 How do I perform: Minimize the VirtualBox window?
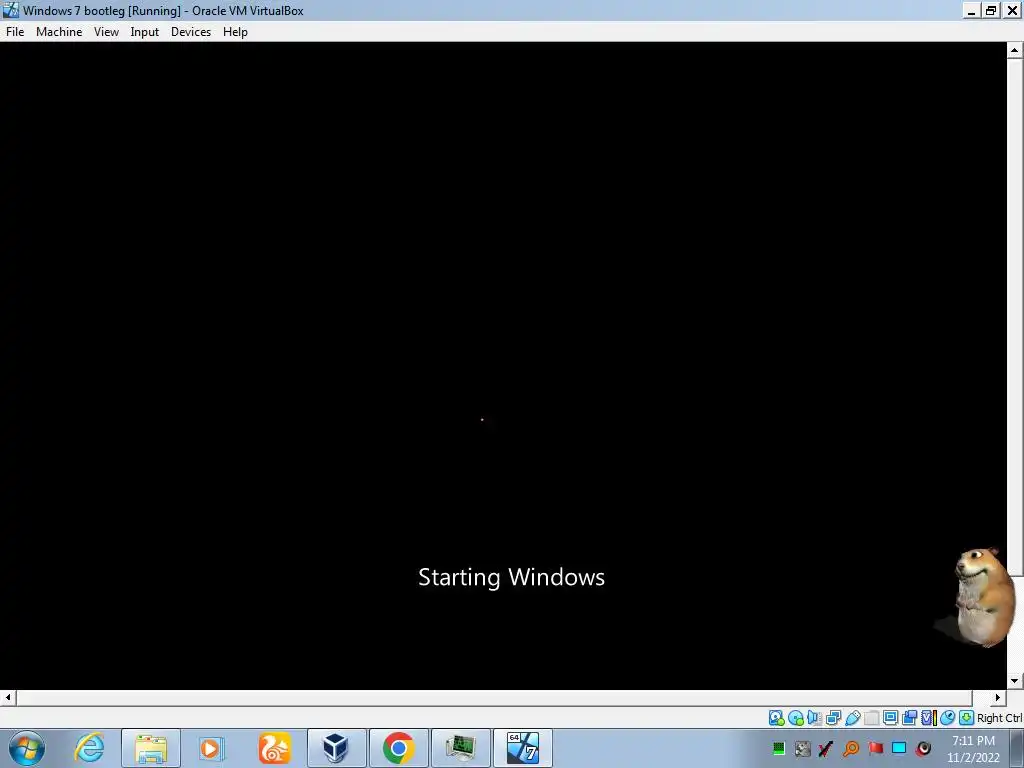pos(972,10)
